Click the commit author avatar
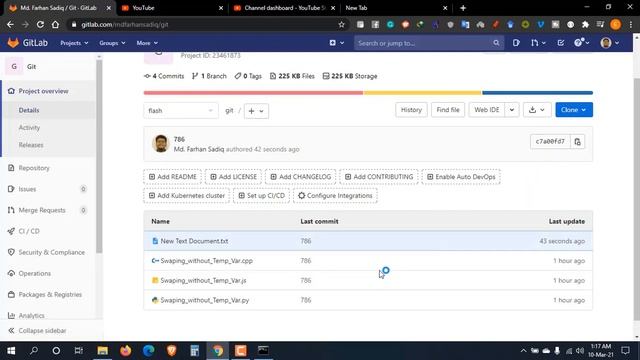Screen dimensions: 640x360 coord(160,144)
